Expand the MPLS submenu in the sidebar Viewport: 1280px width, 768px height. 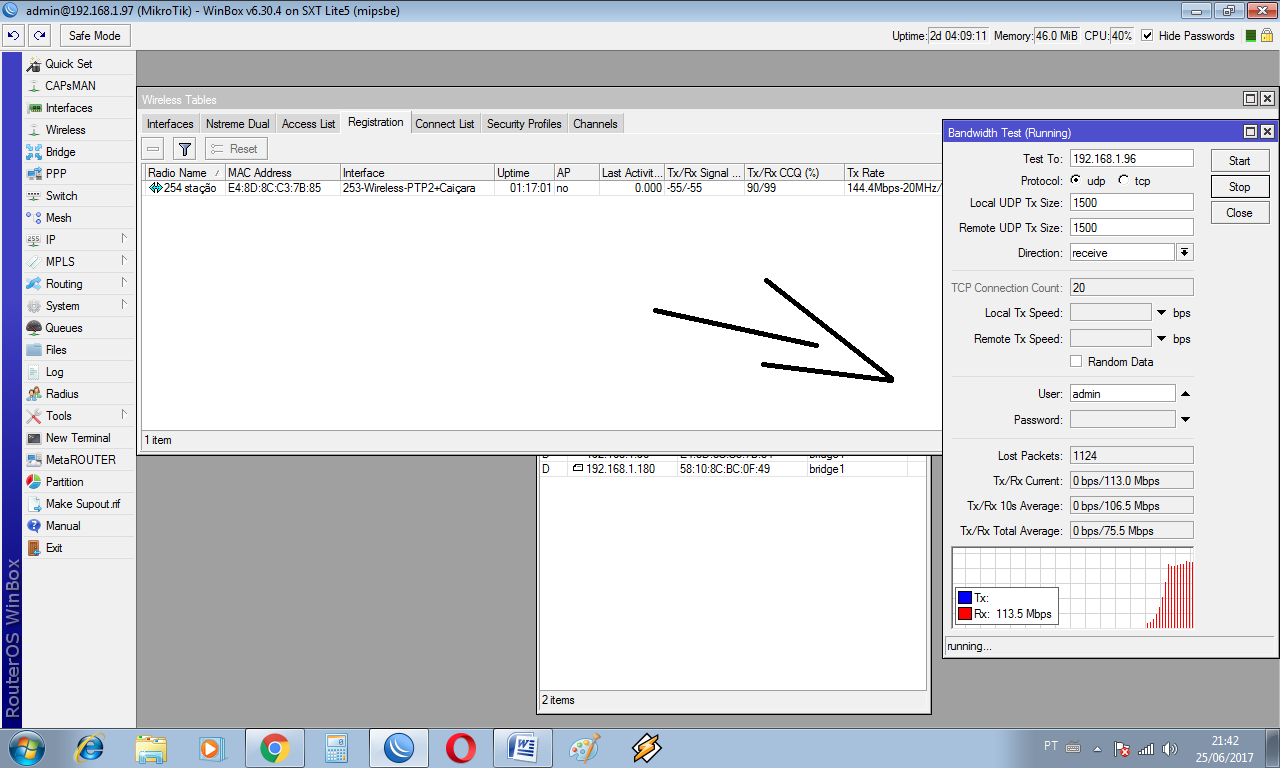coord(125,261)
